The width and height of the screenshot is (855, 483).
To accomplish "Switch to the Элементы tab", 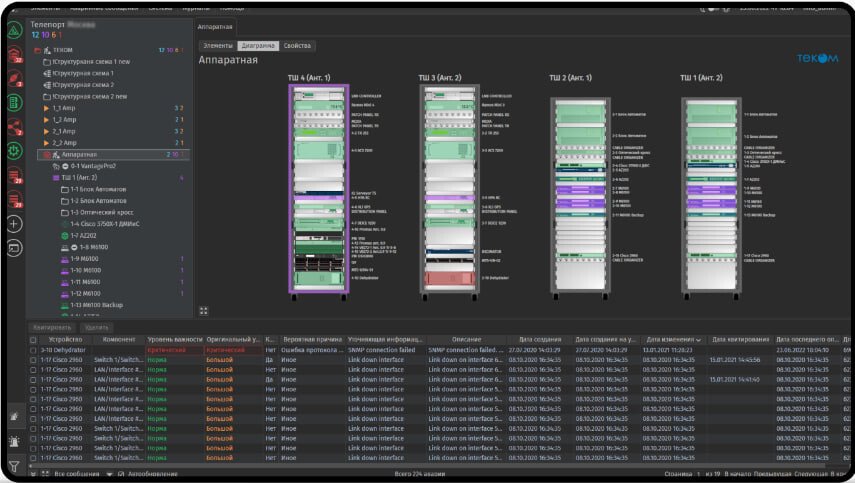I will (217, 46).
